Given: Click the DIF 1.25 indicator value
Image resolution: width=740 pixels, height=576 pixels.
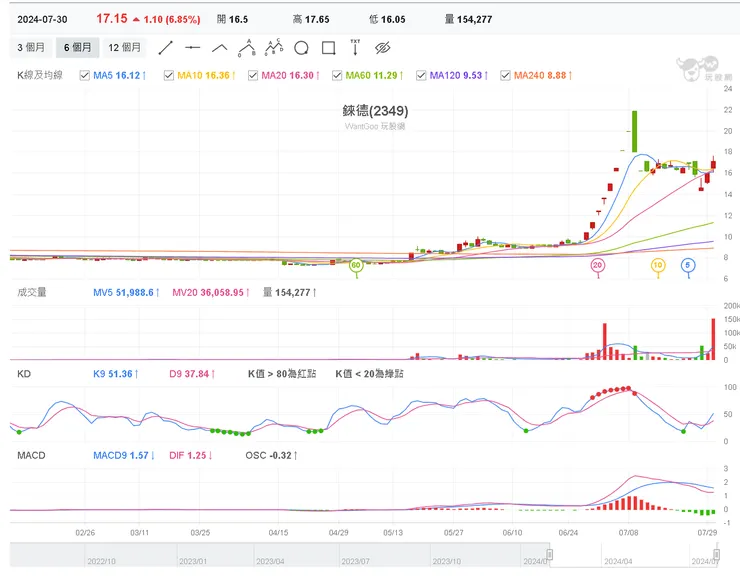Looking at the screenshot, I should [x=190, y=456].
